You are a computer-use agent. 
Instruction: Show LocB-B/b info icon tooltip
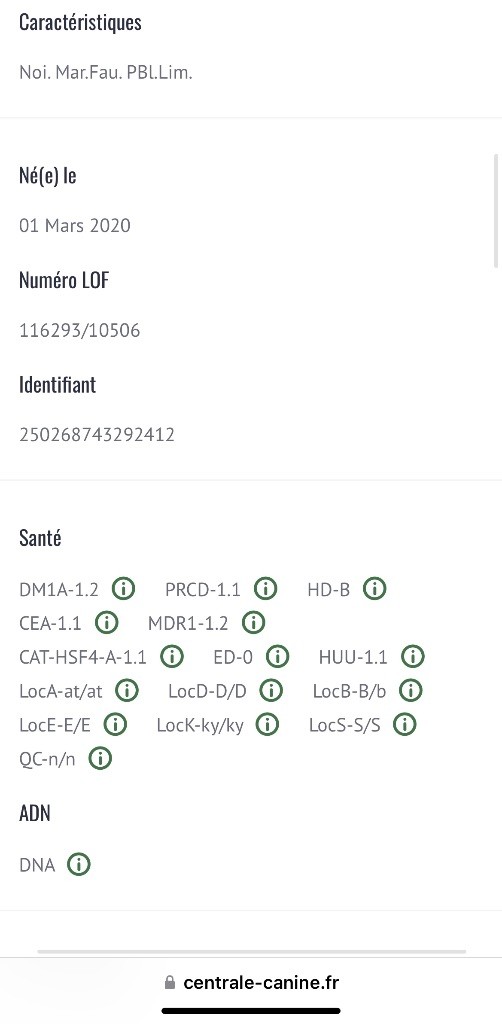[411, 690]
